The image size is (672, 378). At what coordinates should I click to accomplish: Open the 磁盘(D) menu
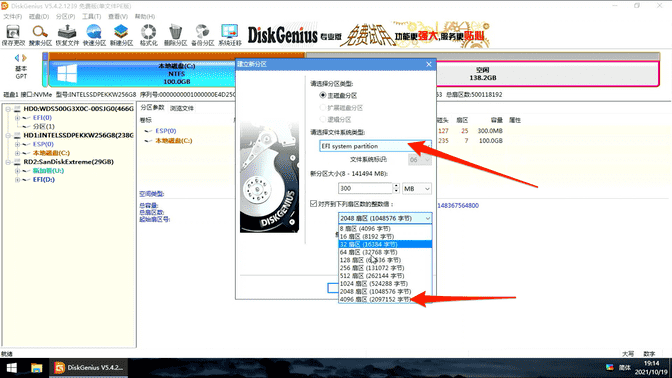click(39, 16)
